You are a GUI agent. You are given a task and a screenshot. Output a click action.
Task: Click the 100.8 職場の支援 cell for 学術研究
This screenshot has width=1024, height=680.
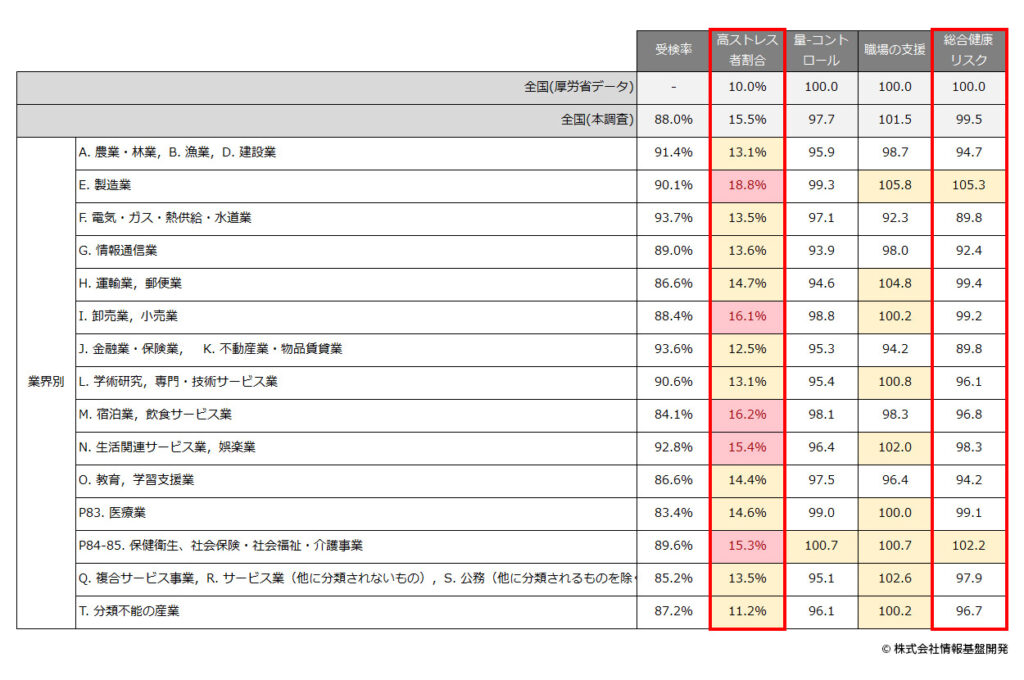point(895,382)
